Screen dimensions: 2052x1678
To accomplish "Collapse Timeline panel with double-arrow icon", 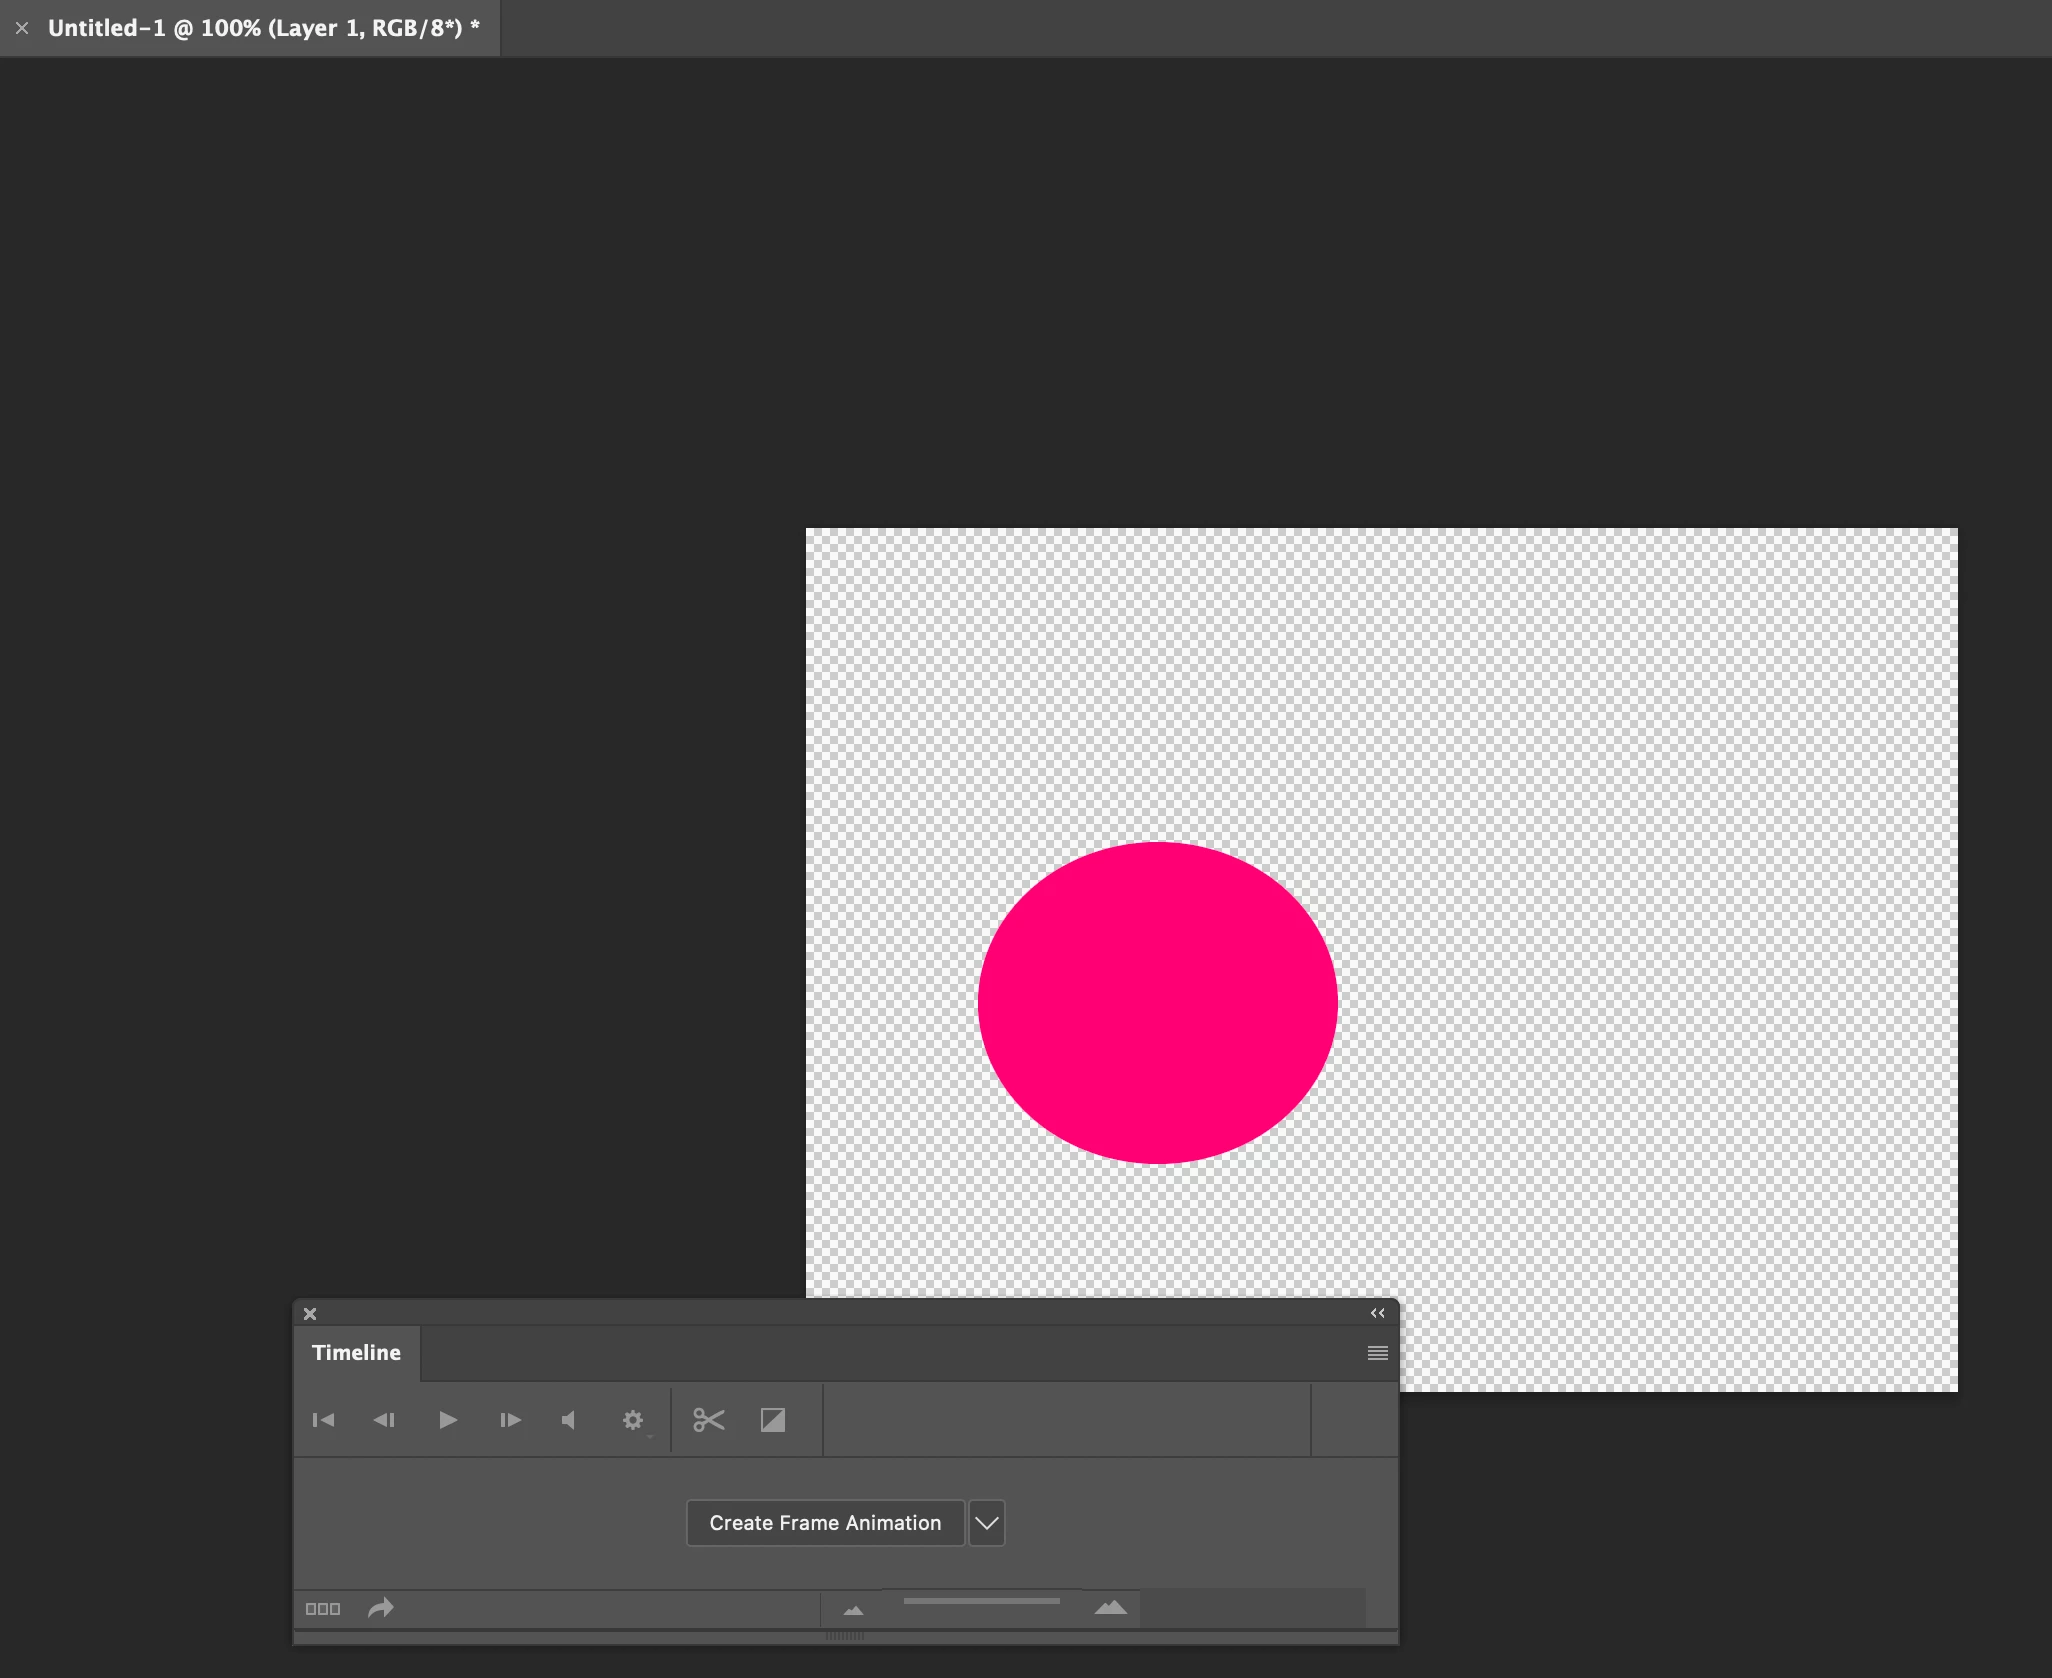I will (1377, 1313).
